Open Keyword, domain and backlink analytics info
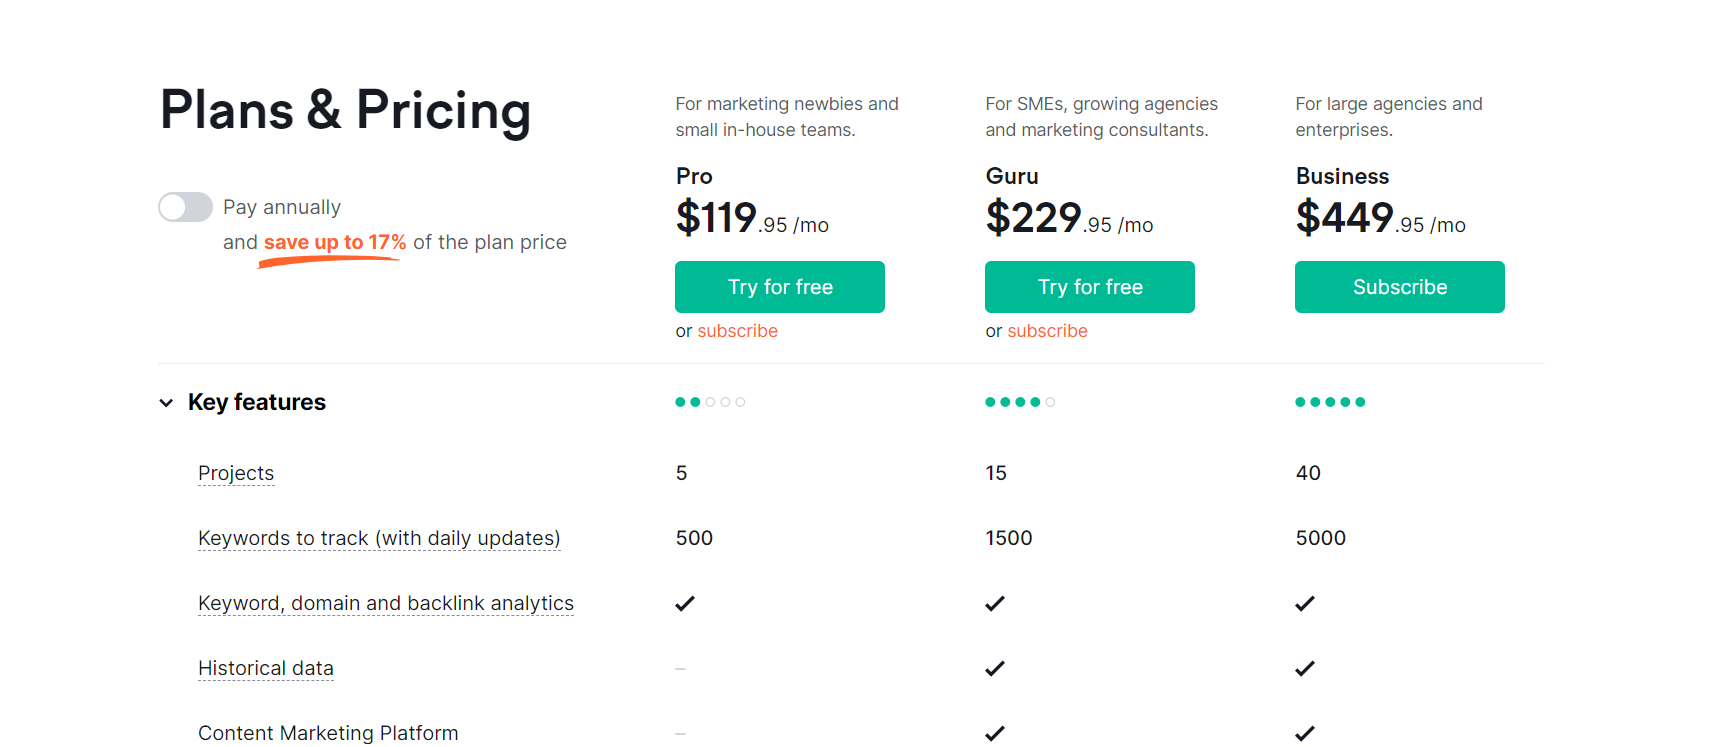This screenshot has width=1728, height=747. [386, 603]
